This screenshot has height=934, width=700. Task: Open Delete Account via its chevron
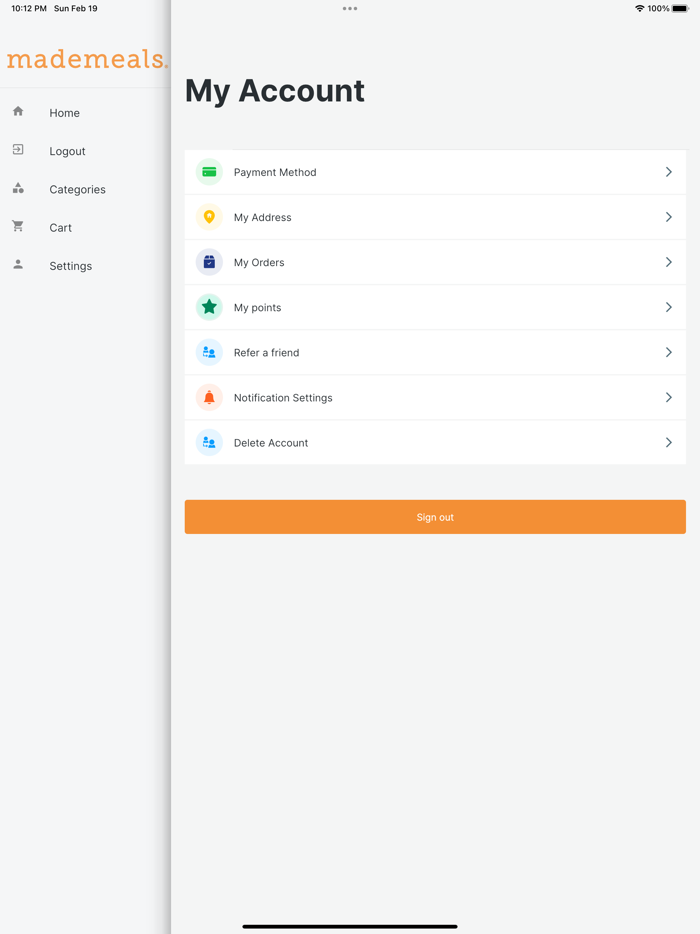point(668,443)
